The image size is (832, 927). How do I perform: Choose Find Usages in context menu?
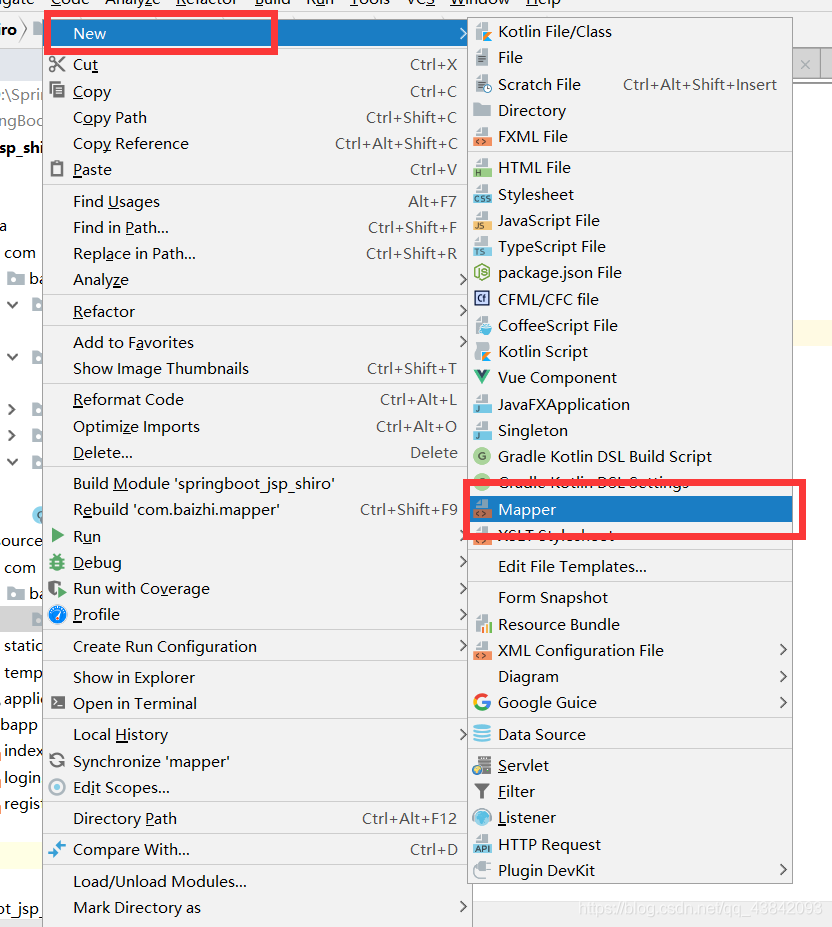point(254,202)
